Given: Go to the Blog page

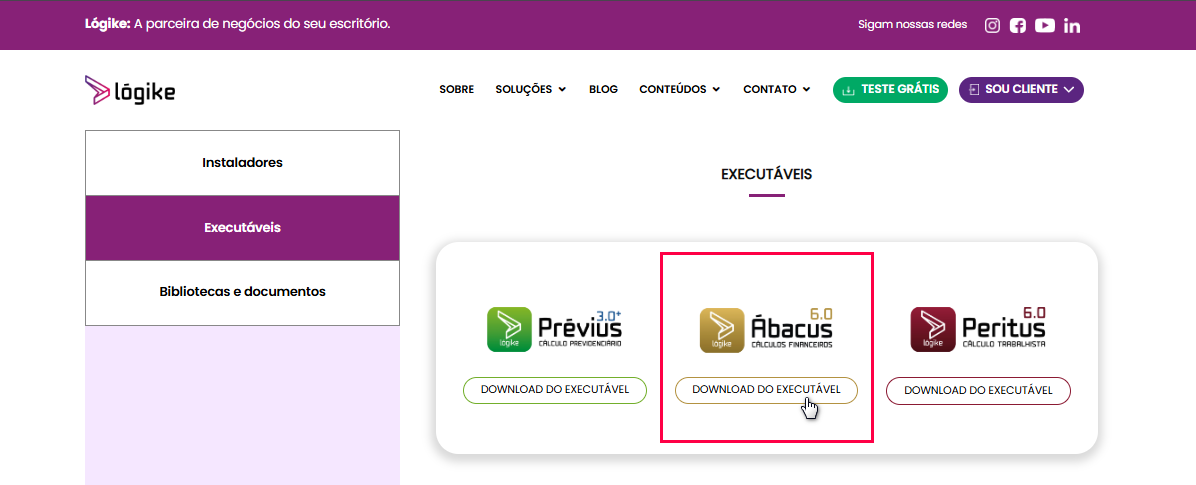Looking at the screenshot, I should coord(603,89).
